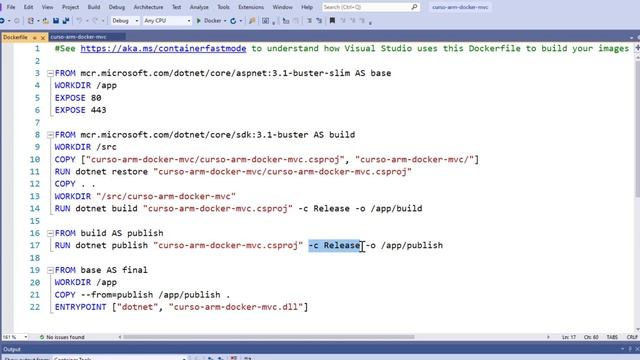Click the Ln: 17 status entry
The width and height of the screenshot is (640, 360).
[569, 337]
